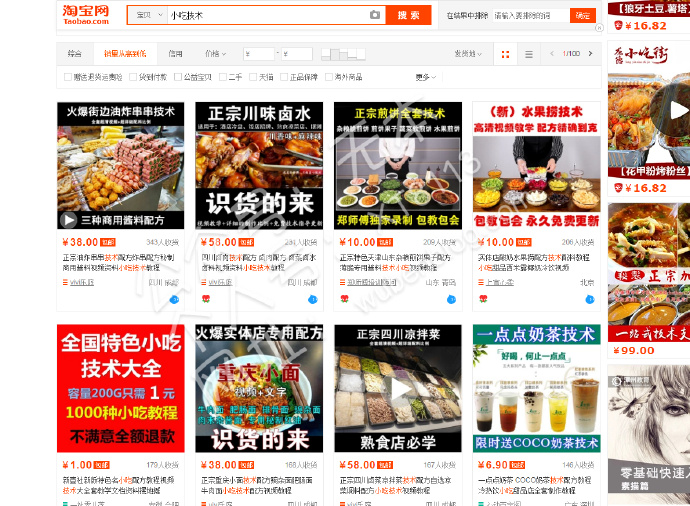The image size is (690, 506).
Task: Switch to list view layout
Action: 529,54
